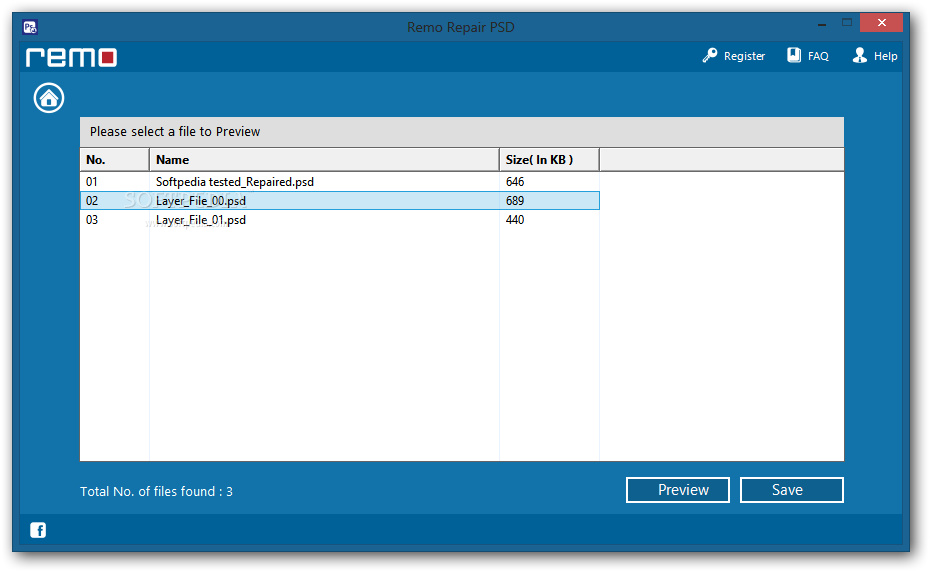The image size is (930, 572).
Task: Select Softpedia tested_Repaired.psd file
Action: [235, 182]
